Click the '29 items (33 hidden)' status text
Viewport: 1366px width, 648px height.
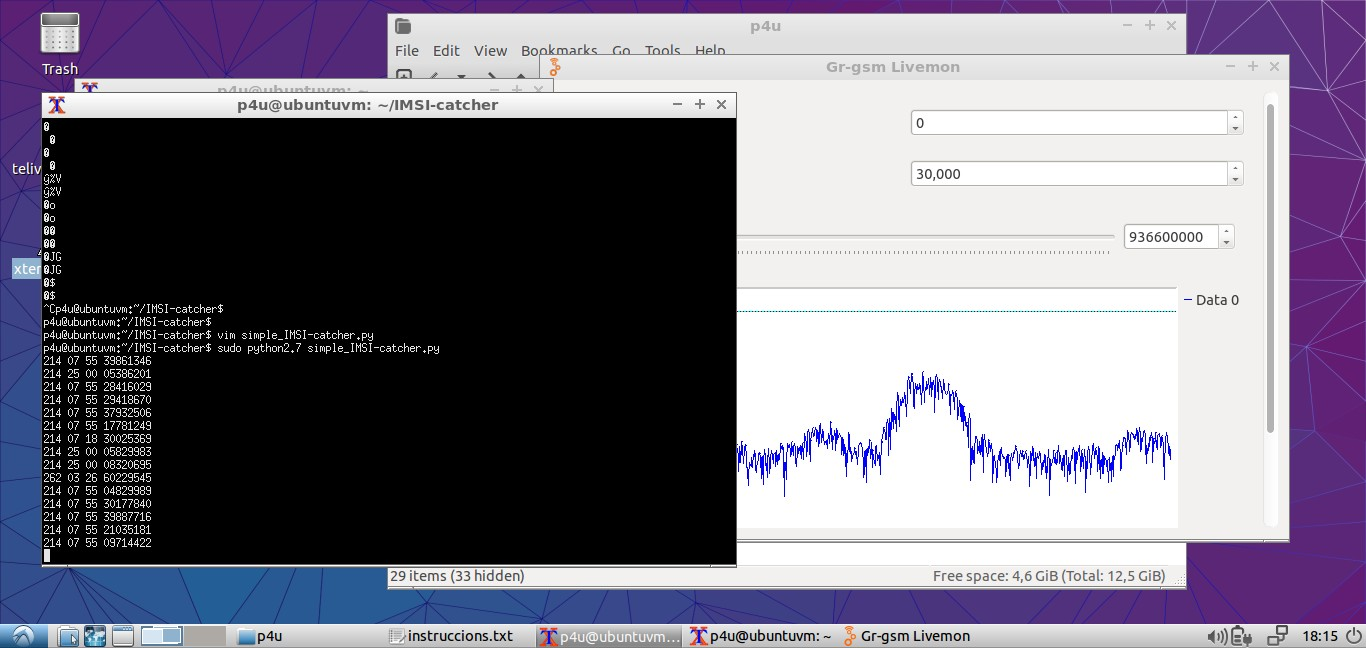pos(457,576)
